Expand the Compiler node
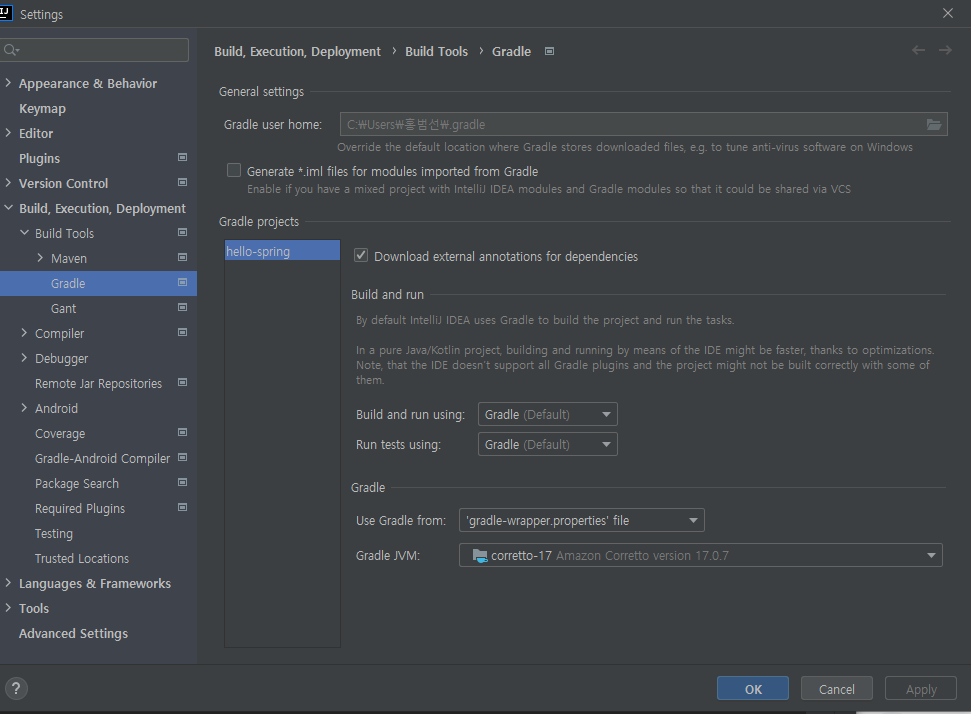971x714 pixels. 24,333
